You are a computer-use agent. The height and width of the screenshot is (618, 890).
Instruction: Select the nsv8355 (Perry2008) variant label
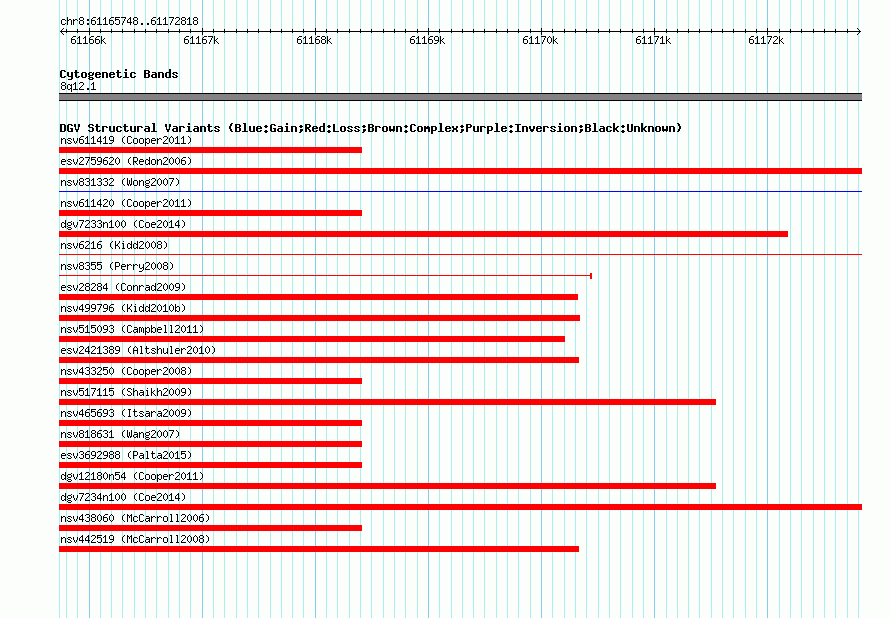pos(117,266)
